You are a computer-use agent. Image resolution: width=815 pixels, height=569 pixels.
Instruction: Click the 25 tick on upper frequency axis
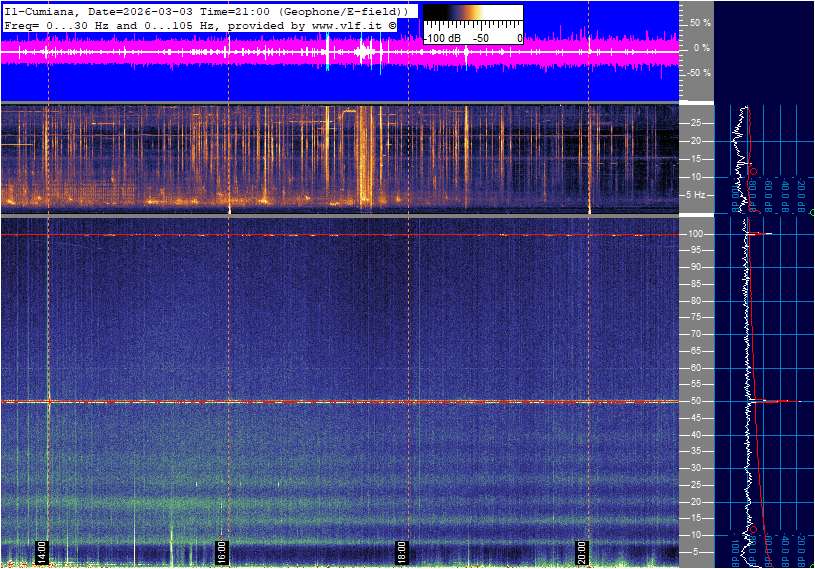click(696, 123)
